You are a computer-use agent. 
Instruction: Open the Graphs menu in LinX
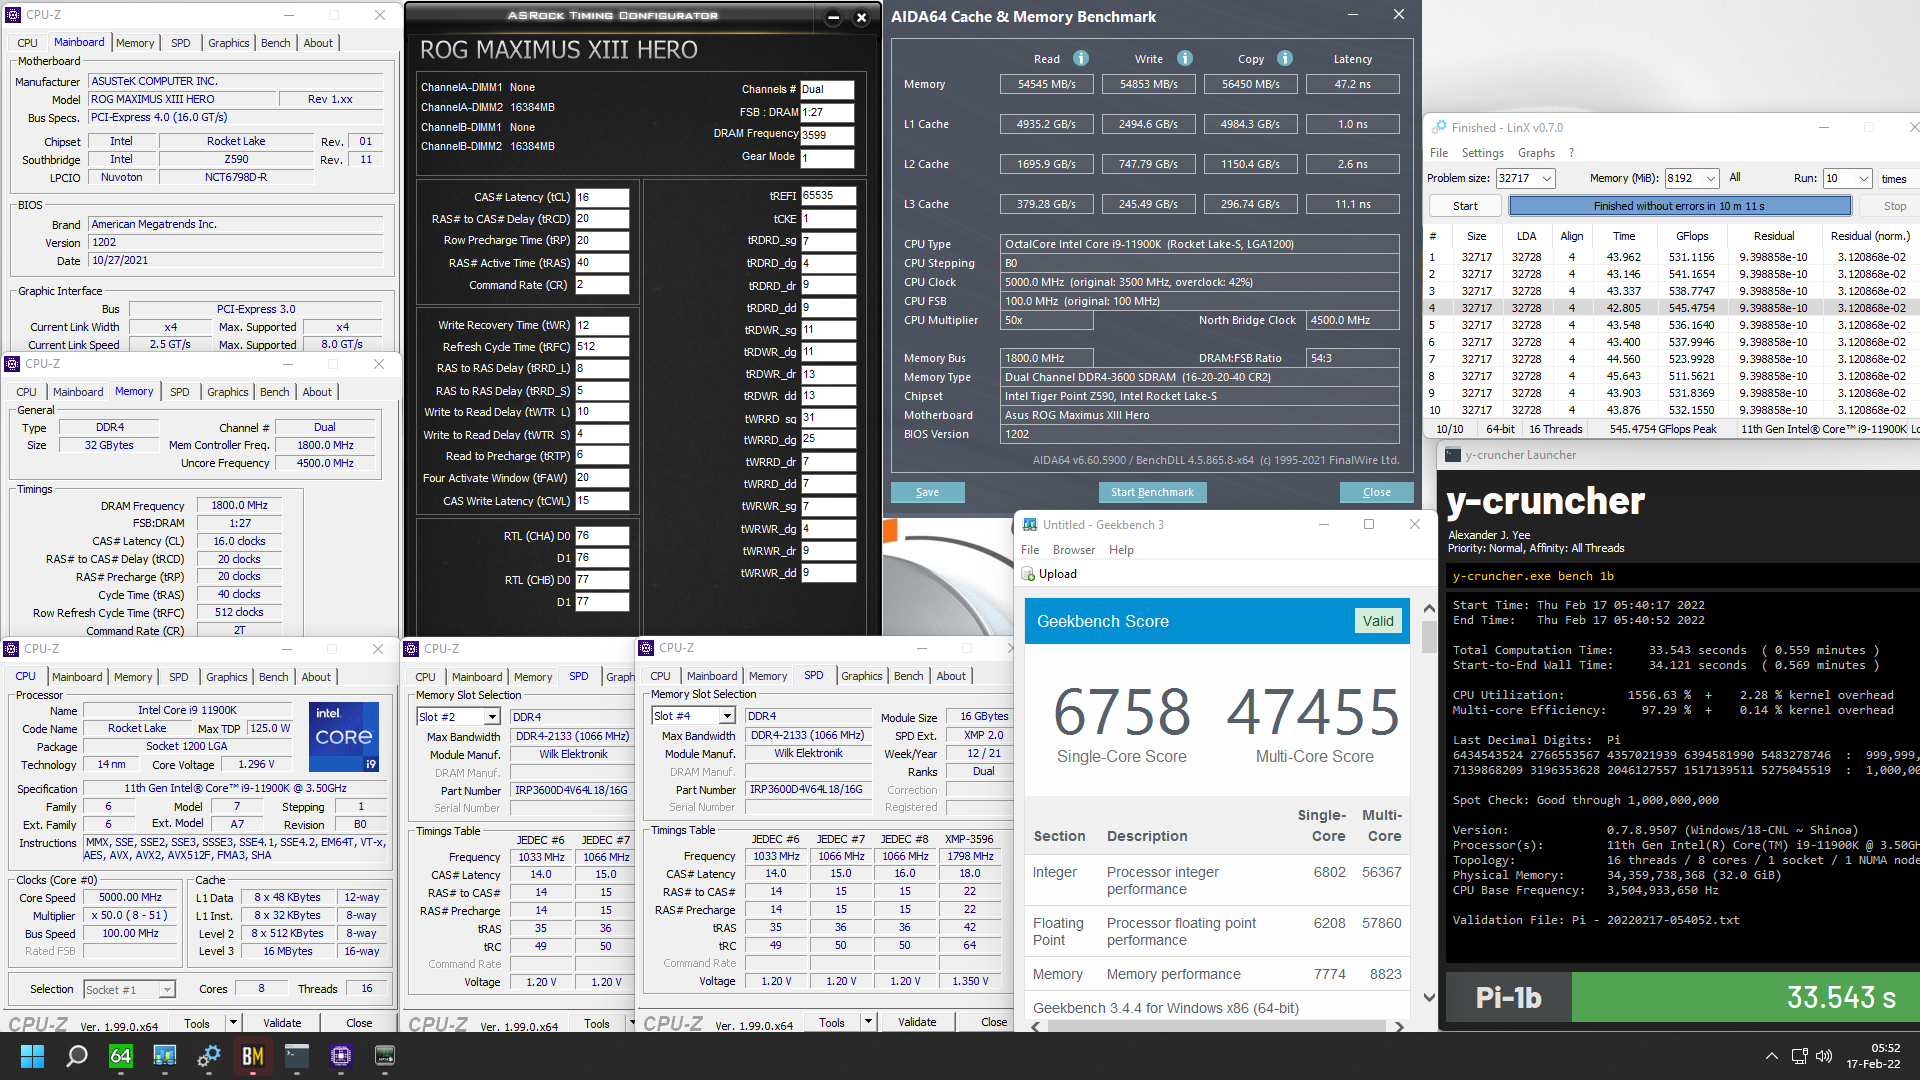1535,153
